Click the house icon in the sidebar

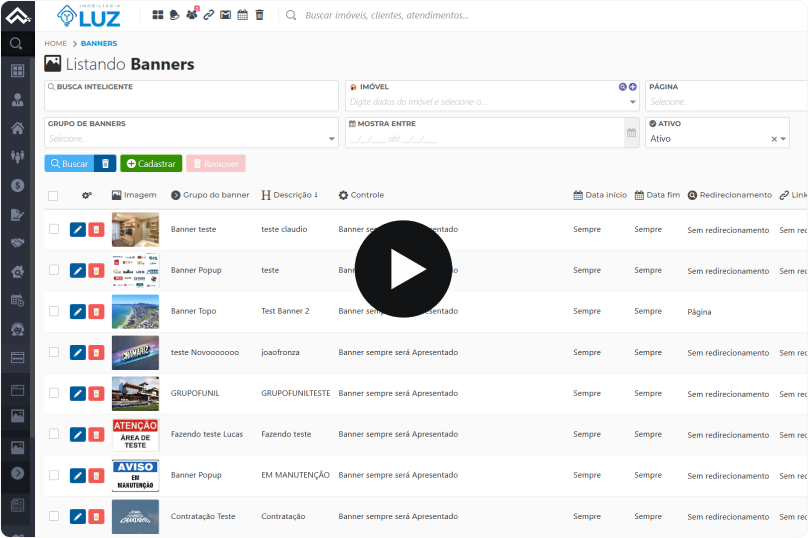(x=17, y=128)
